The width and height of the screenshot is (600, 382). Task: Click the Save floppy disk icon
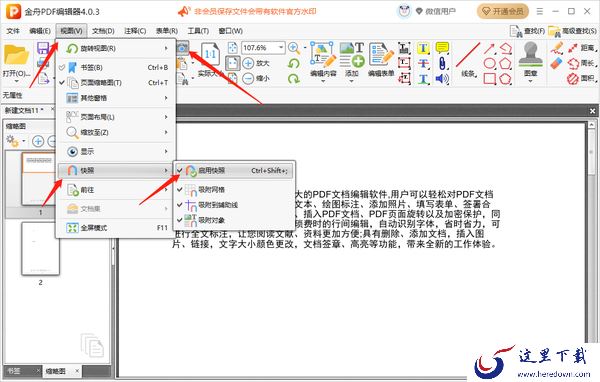coord(43,48)
